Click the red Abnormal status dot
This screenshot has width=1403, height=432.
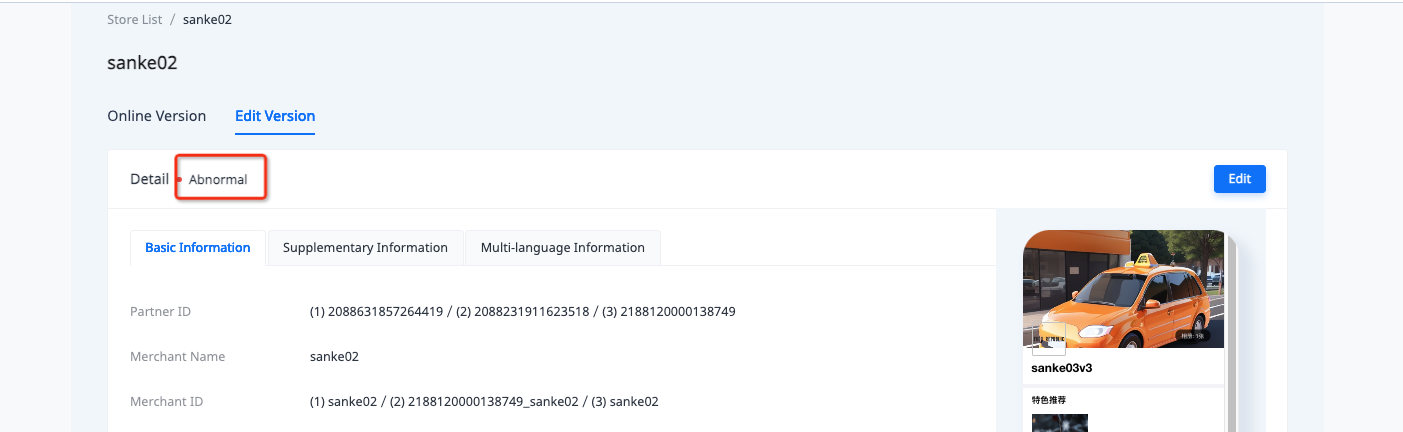[179, 180]
